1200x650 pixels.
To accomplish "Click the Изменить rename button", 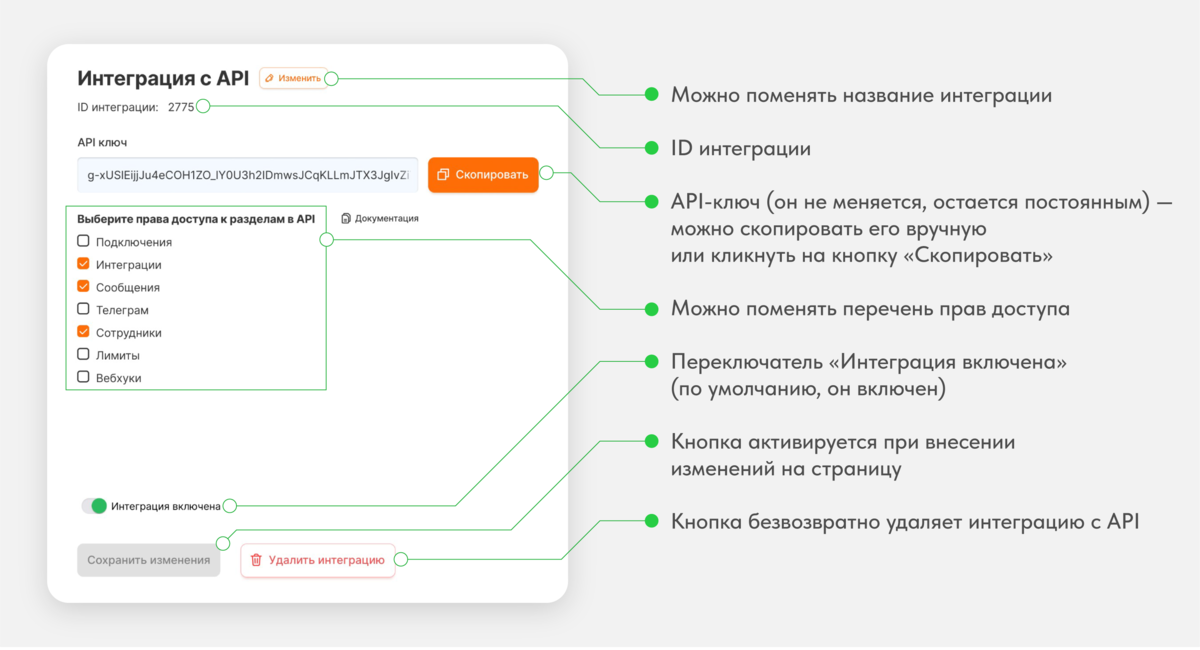I will (293, 78).
